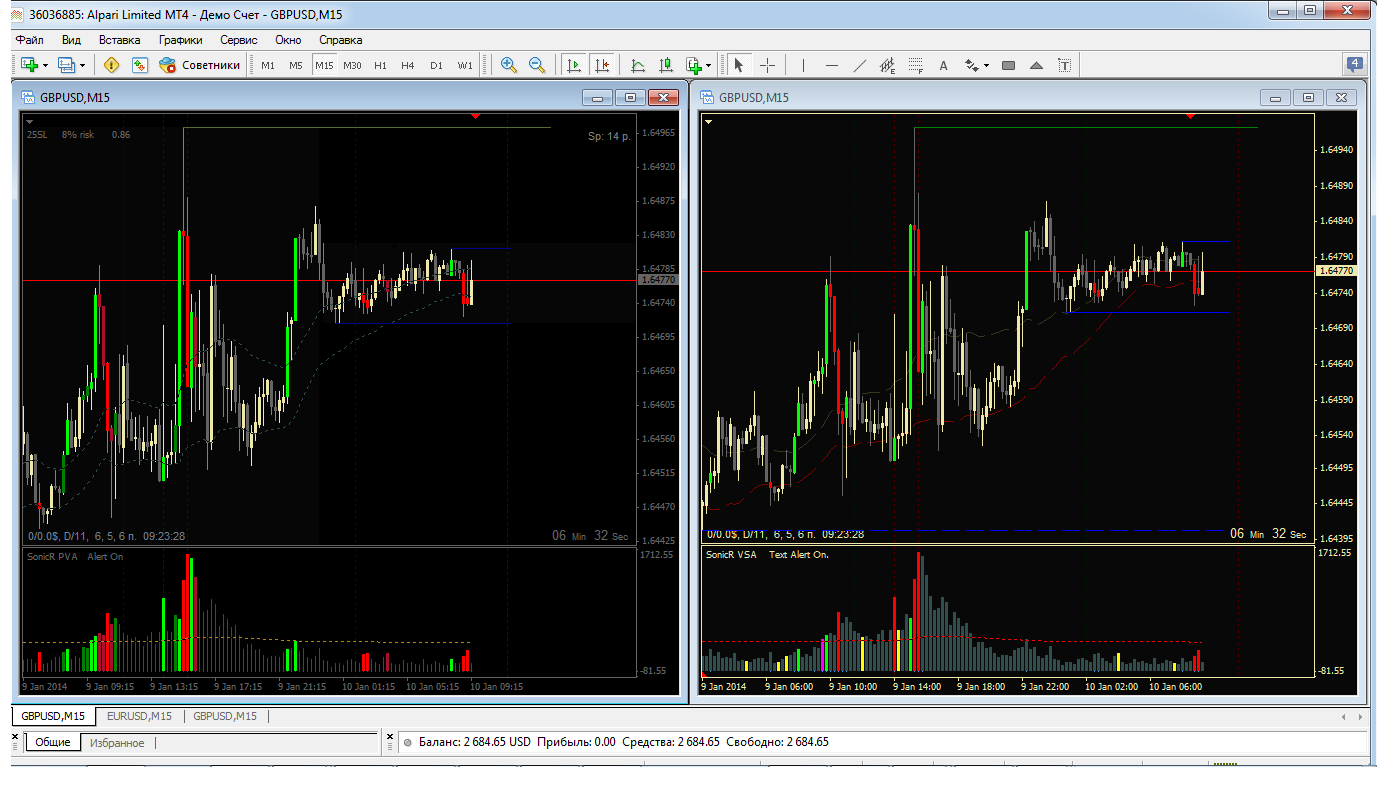1378x786 pixels.
Task: Zoom out the chart with magnifier minus
Action: click(x=537, y=65)
